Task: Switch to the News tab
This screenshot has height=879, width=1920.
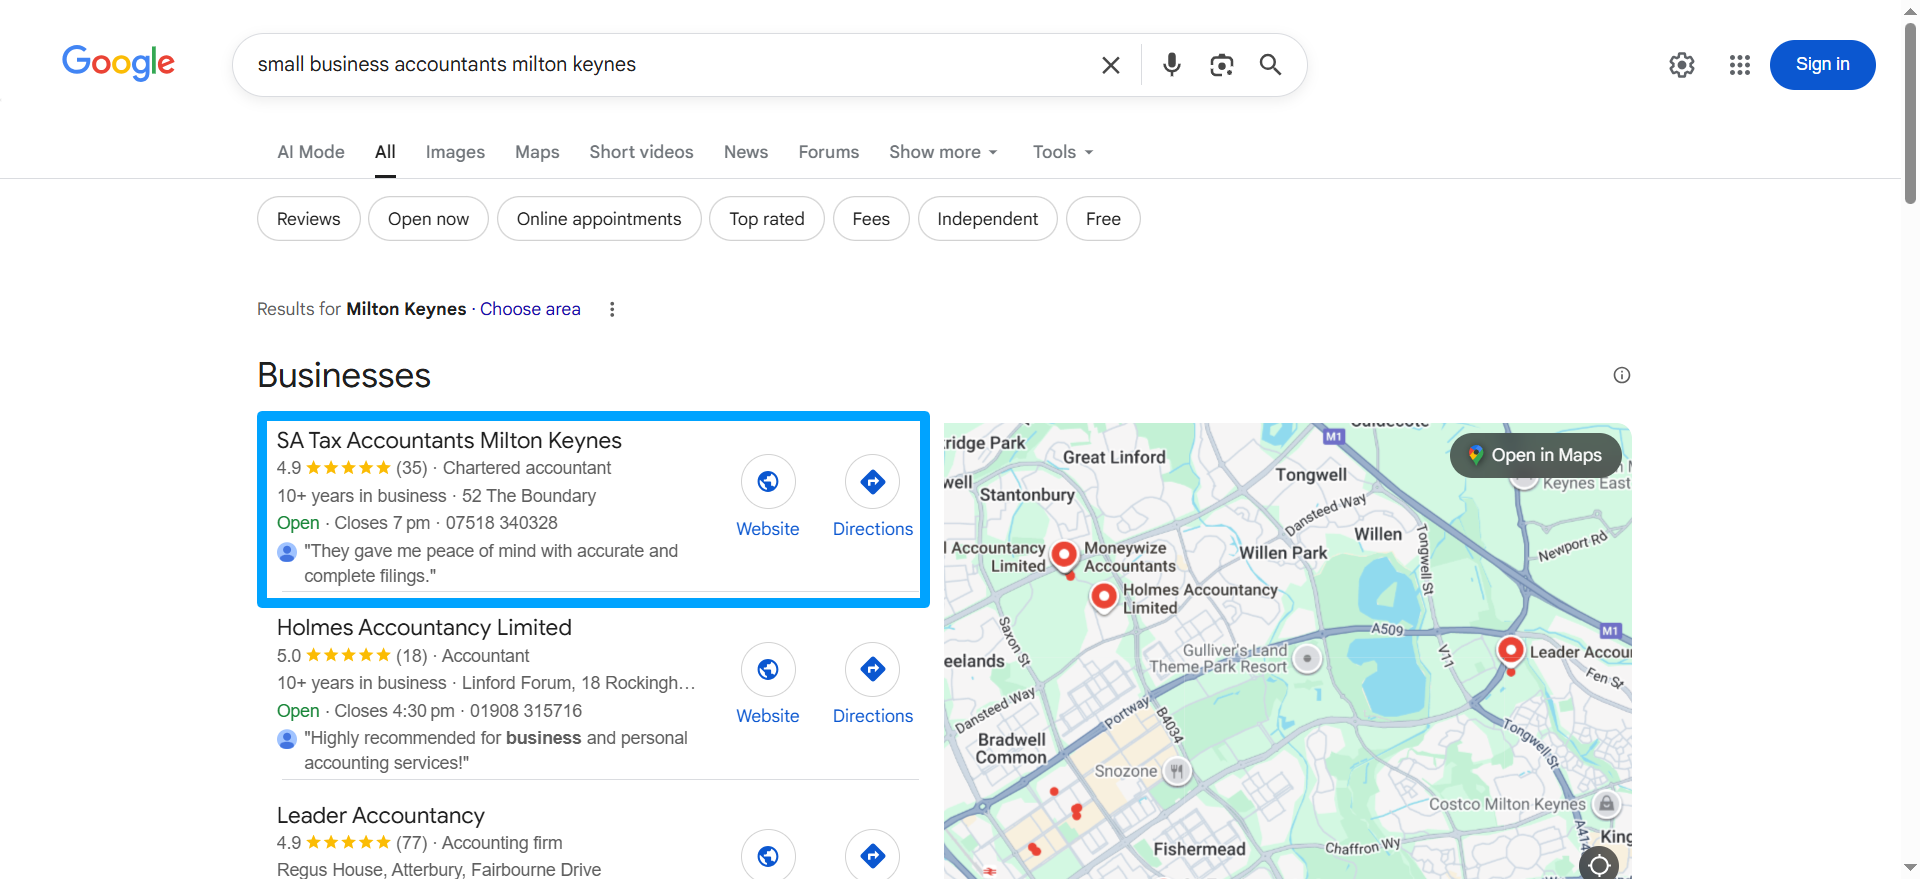Action: pyautogui.click(x=745, y=152)
